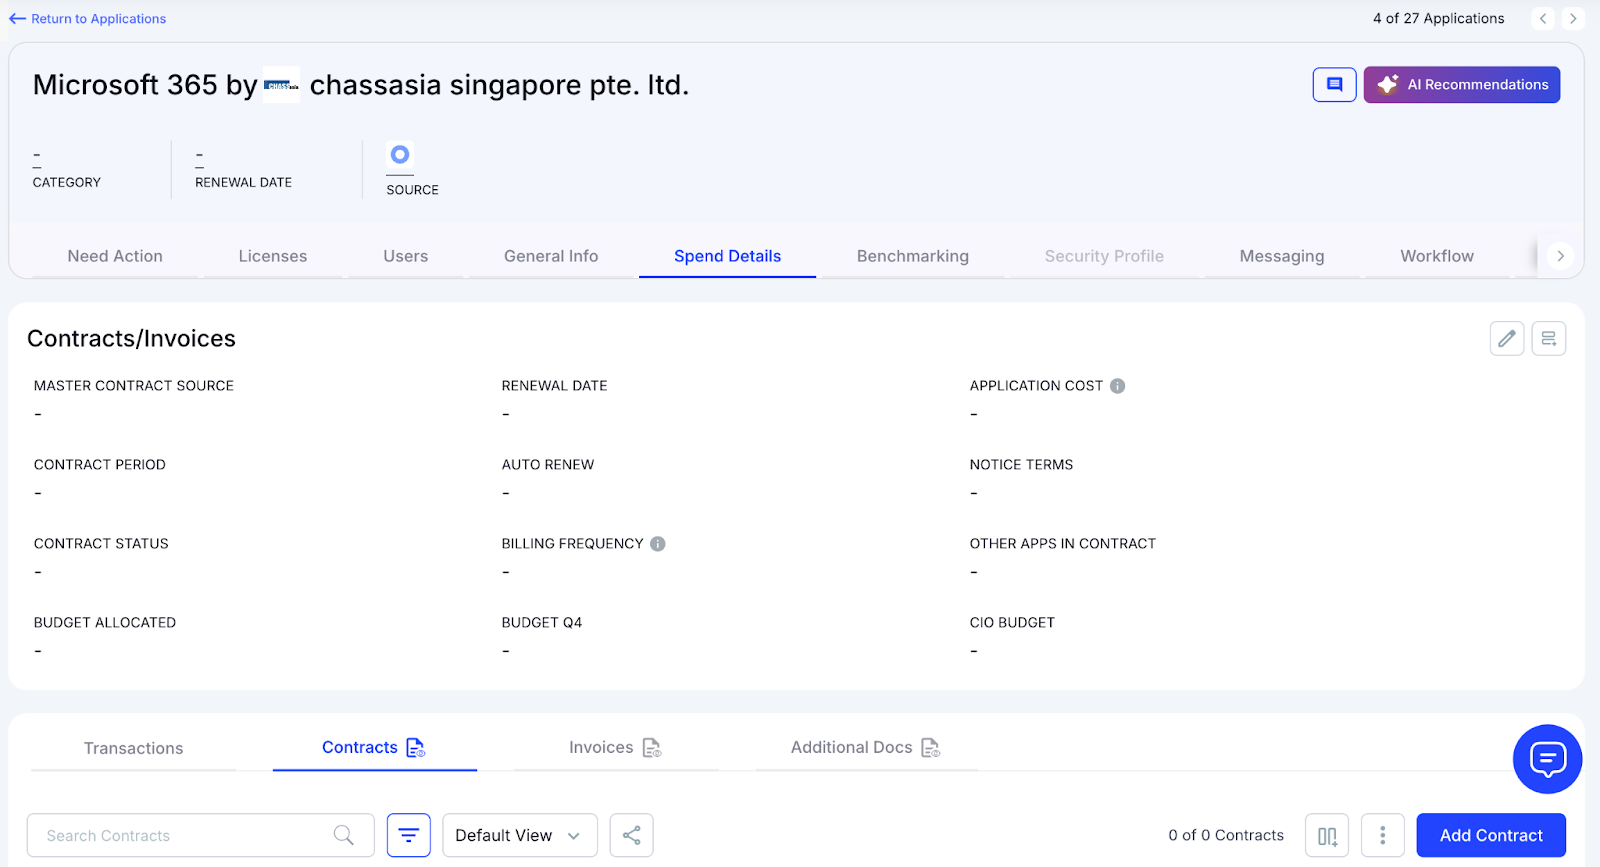Click the Invoices document icon

[652, 748]
